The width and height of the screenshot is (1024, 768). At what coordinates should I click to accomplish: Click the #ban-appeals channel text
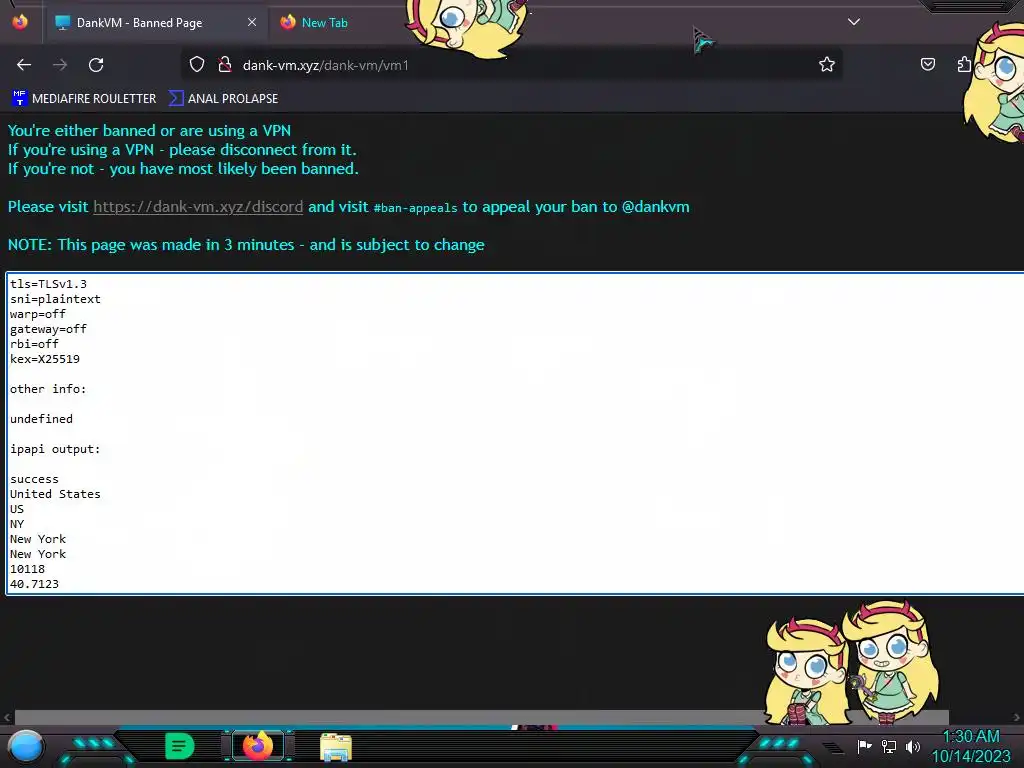point(415,208)
